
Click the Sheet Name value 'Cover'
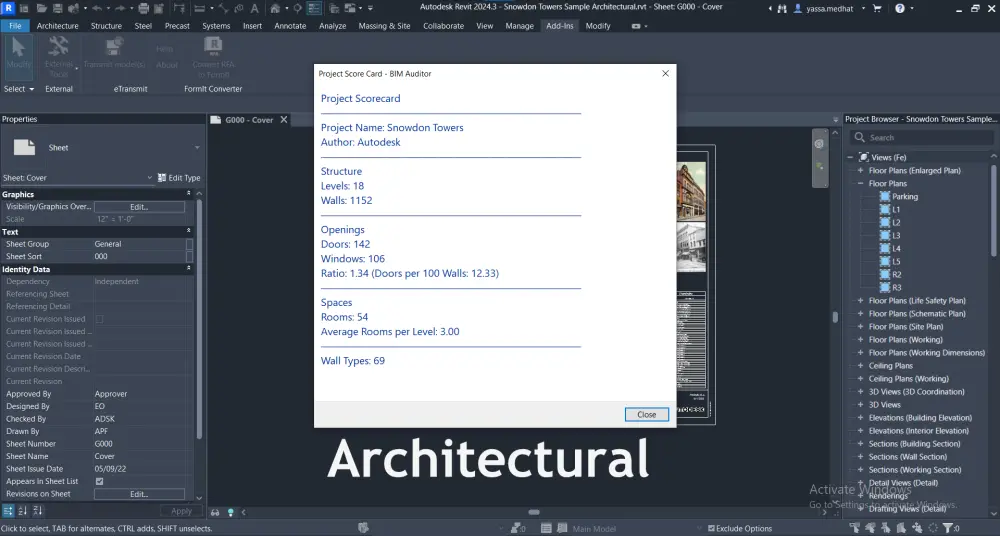click(105, 456)
